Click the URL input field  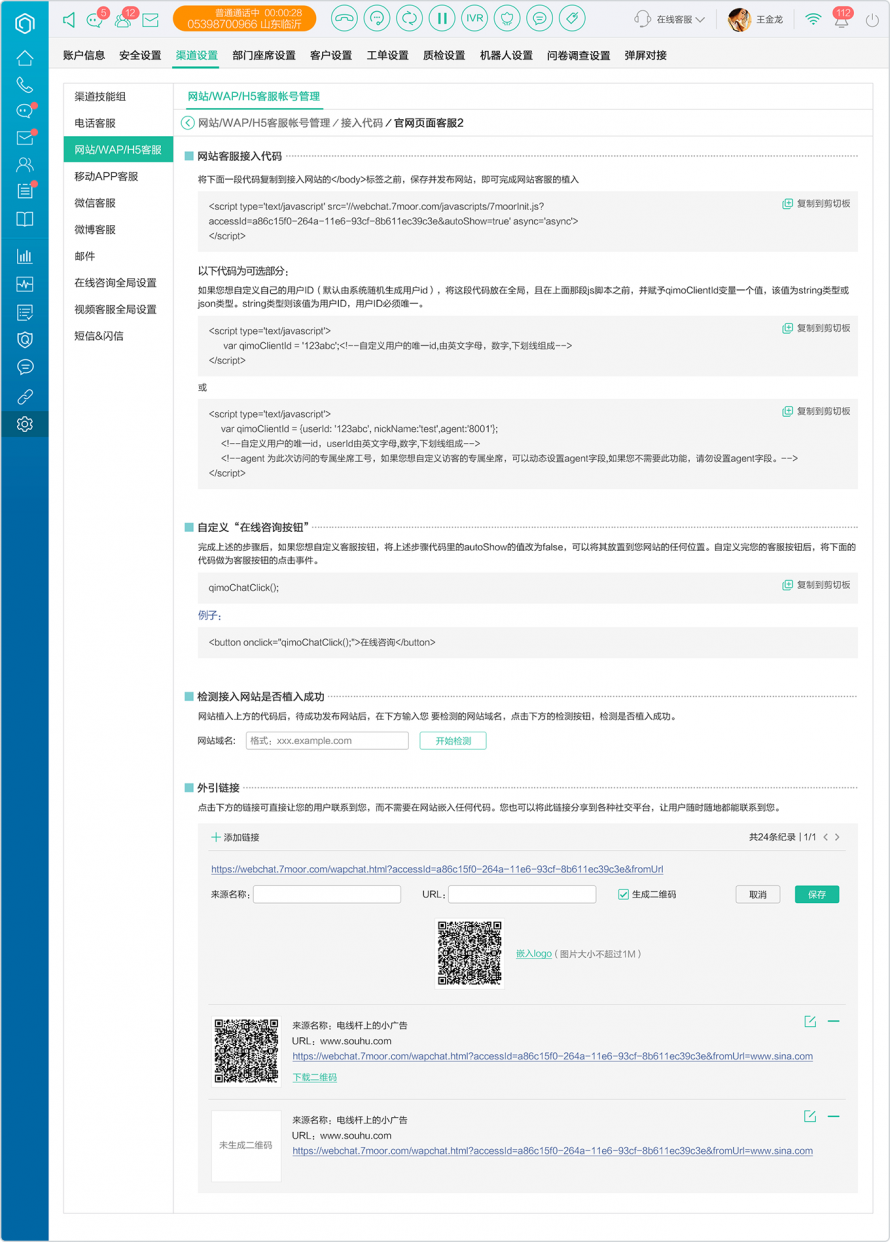[522, 895]
